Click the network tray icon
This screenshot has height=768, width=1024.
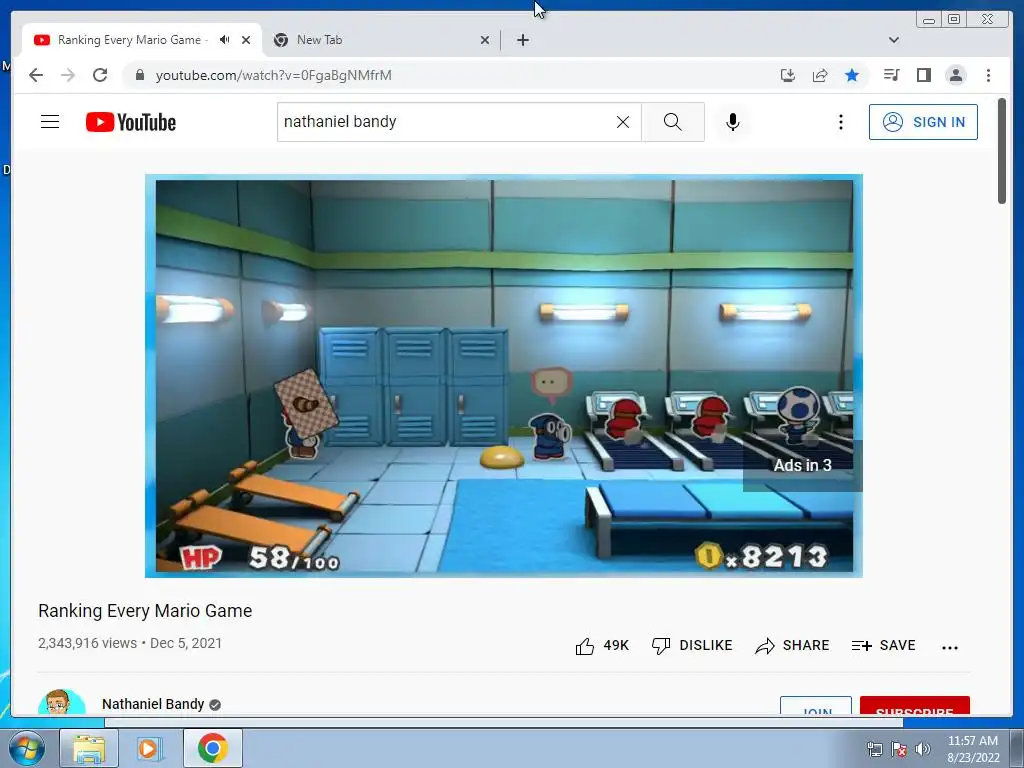click(874, 749)
